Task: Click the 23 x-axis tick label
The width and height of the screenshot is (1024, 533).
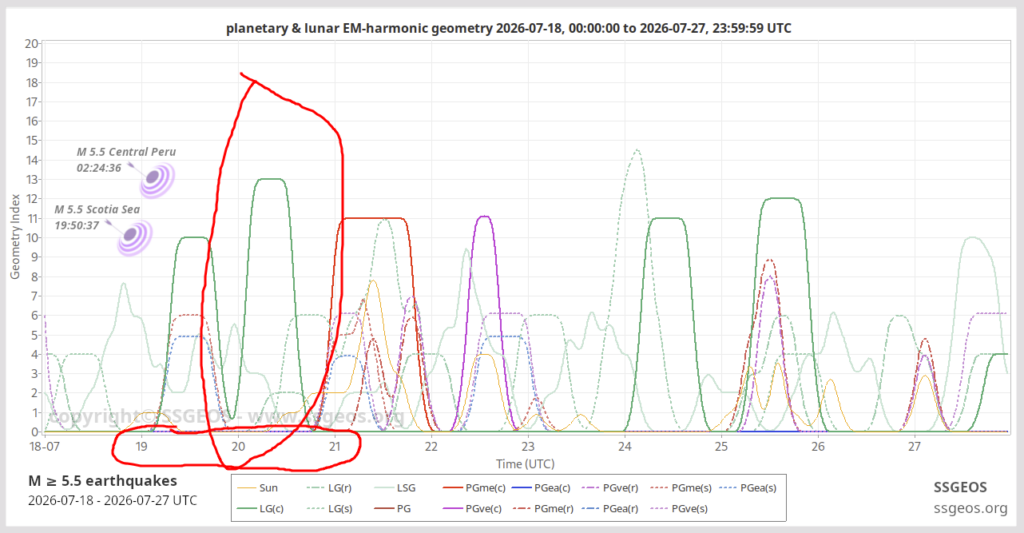Action: click(x=528, y=447)
